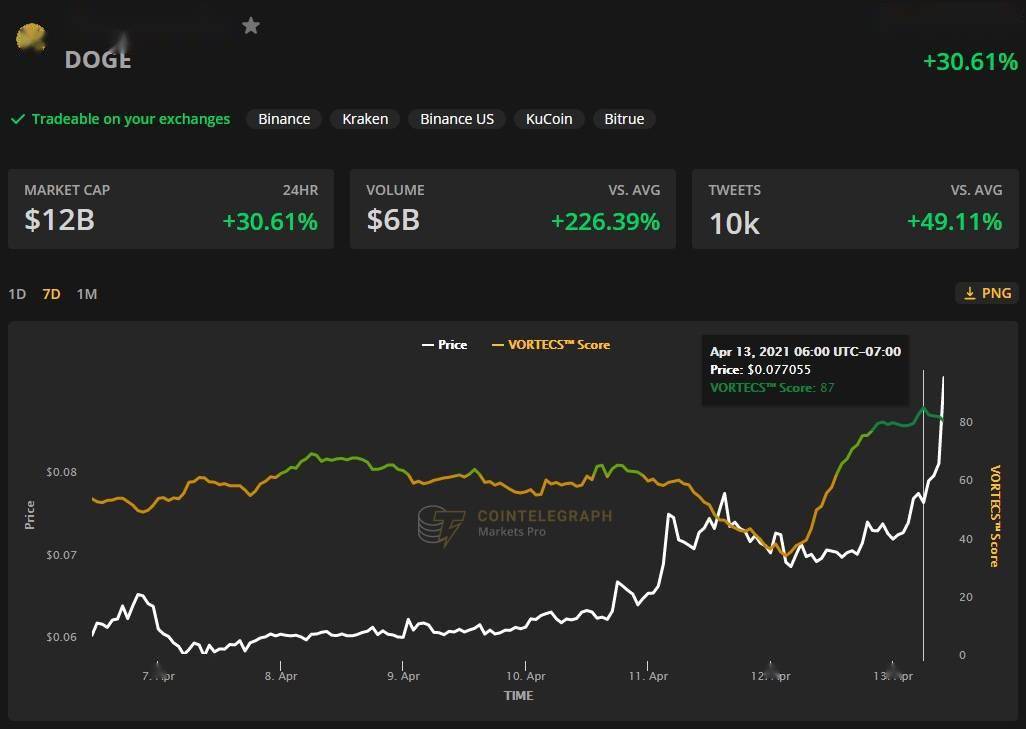
Task: Switch chart range to 1M
Action: point(87,294)
